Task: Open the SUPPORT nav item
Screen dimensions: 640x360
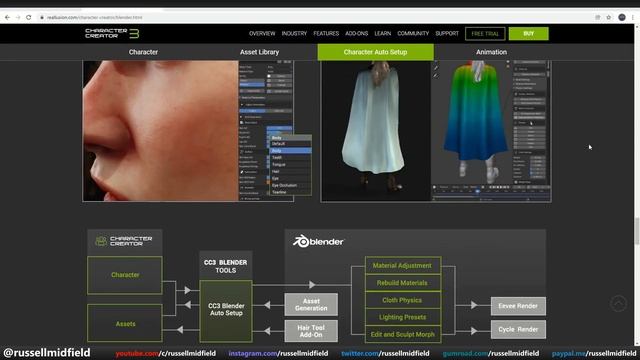Action: coord(447,33)
